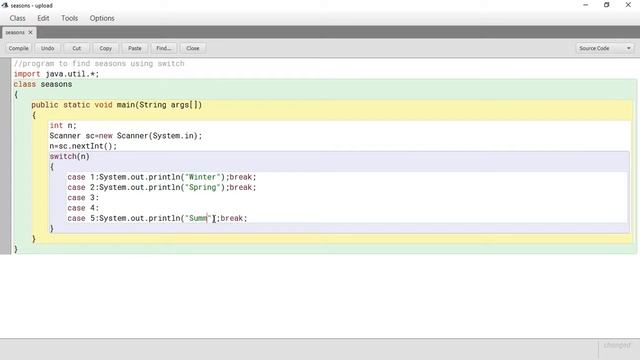This screenshot has width=640, height=360.
Task: Restore down the seasons window
Action: coord(607,5)
